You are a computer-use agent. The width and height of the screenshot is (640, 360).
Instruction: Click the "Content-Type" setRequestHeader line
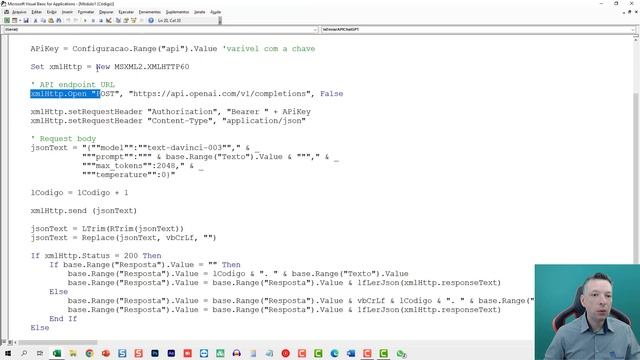coord(168,120)
